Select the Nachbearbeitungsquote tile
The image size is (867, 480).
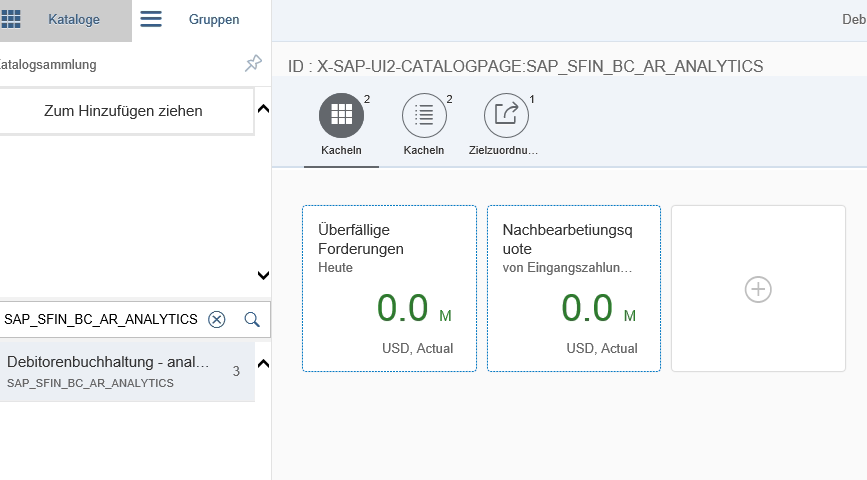(574, 288)
